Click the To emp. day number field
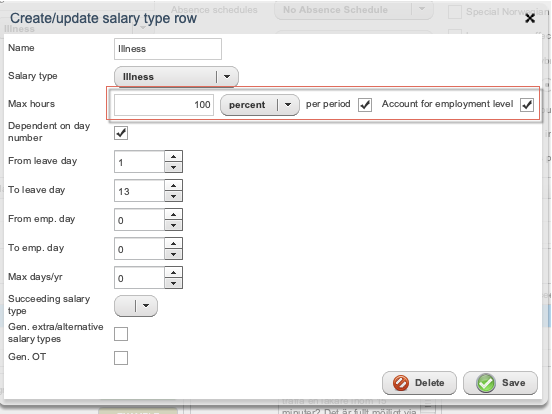The width and height of the screenshot is (552, 414). click(x=139, y=249)
